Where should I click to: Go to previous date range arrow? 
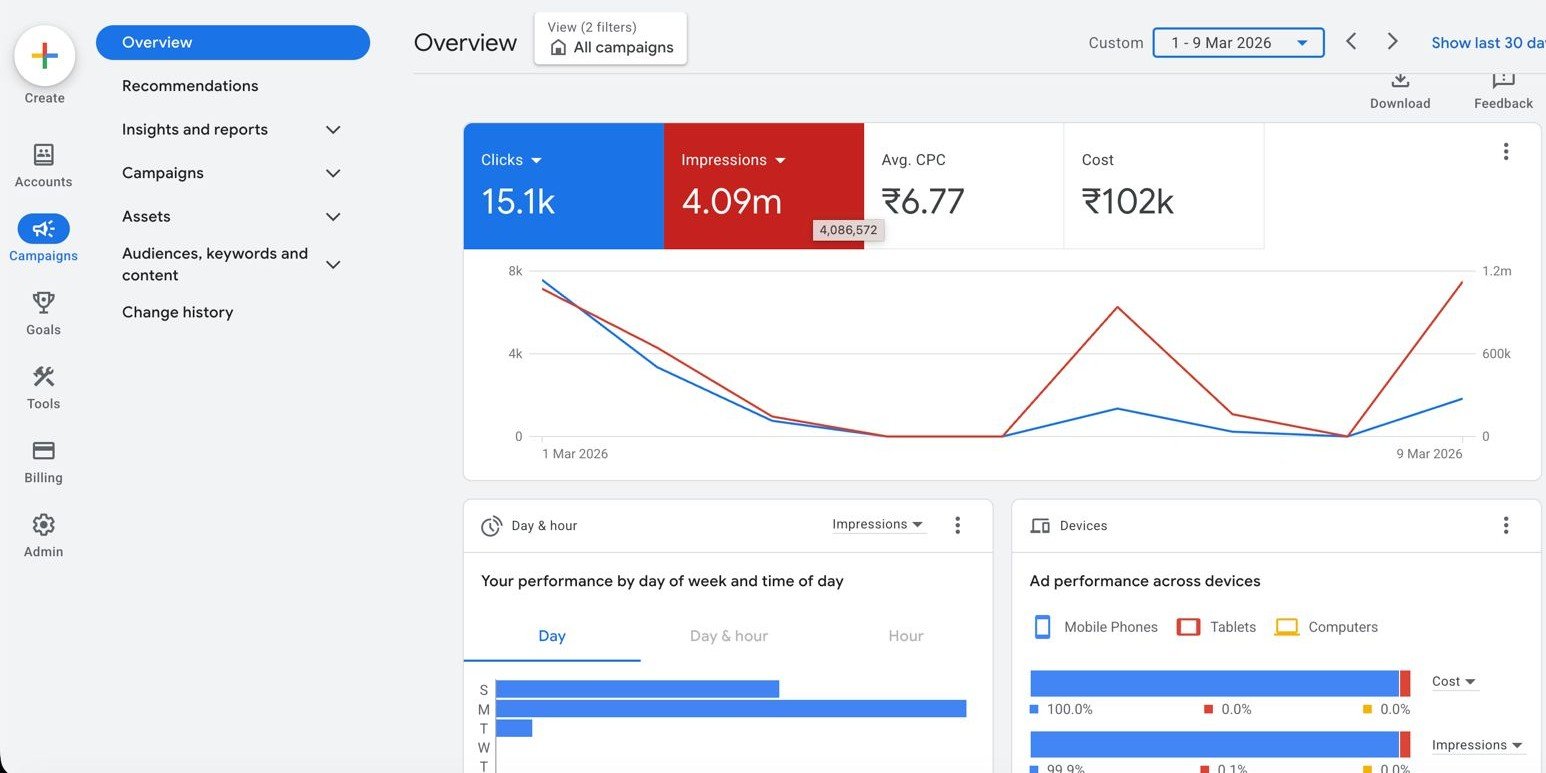tap(1351, 42)
